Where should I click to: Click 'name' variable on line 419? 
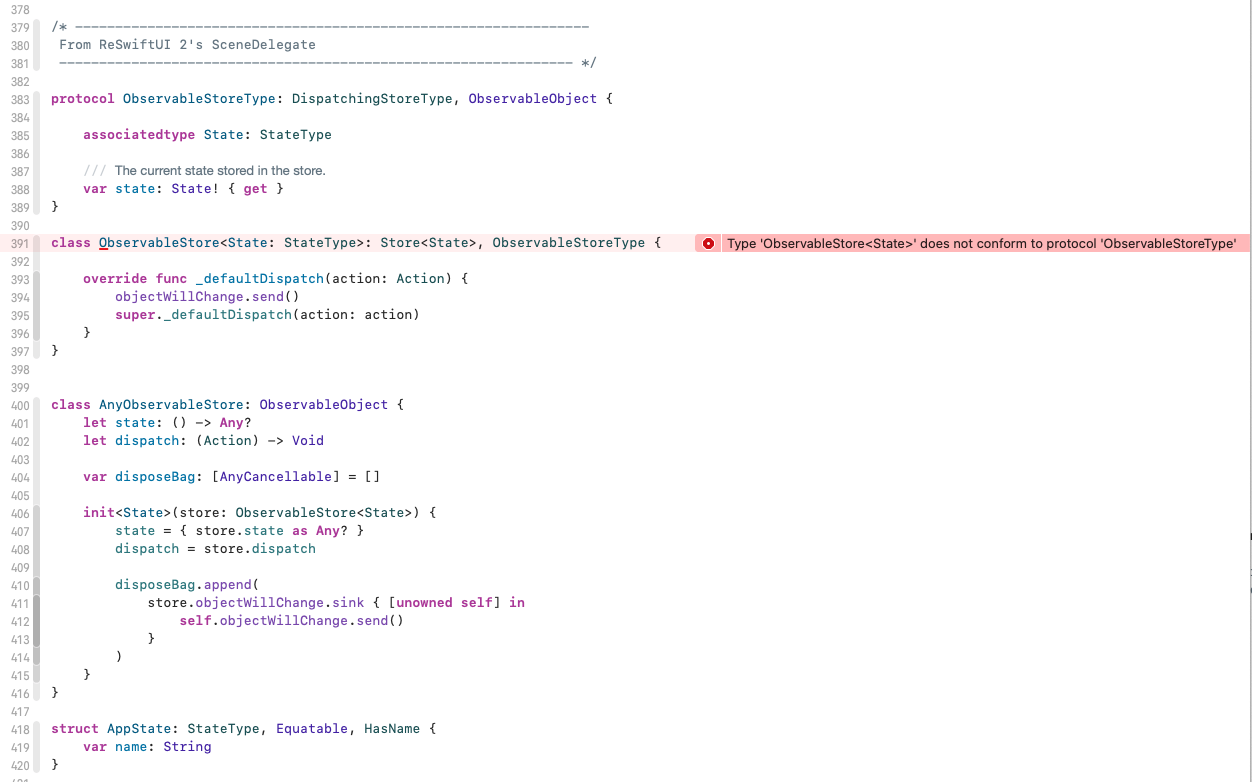pyautogui.click(x=131, y=747)
